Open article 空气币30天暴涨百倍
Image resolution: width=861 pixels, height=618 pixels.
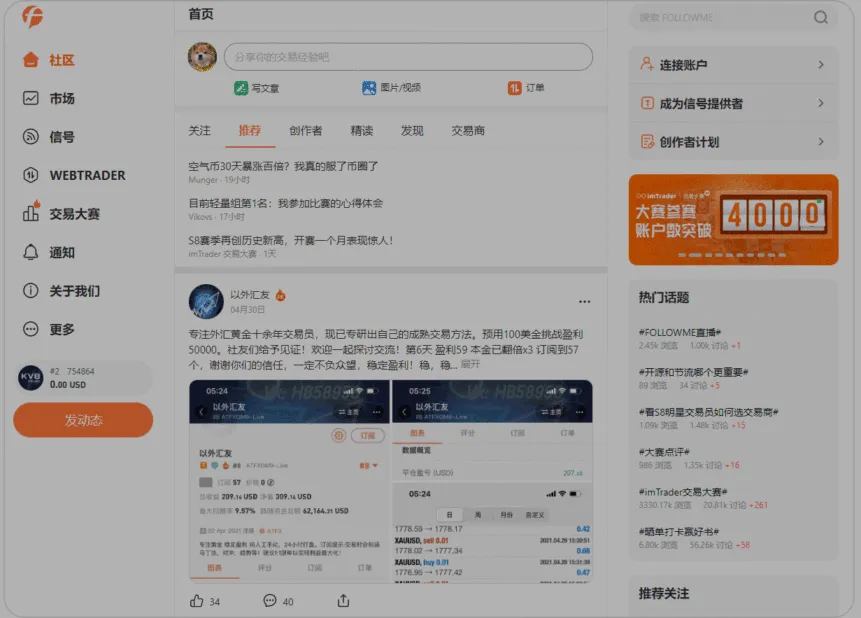[283, 166]
